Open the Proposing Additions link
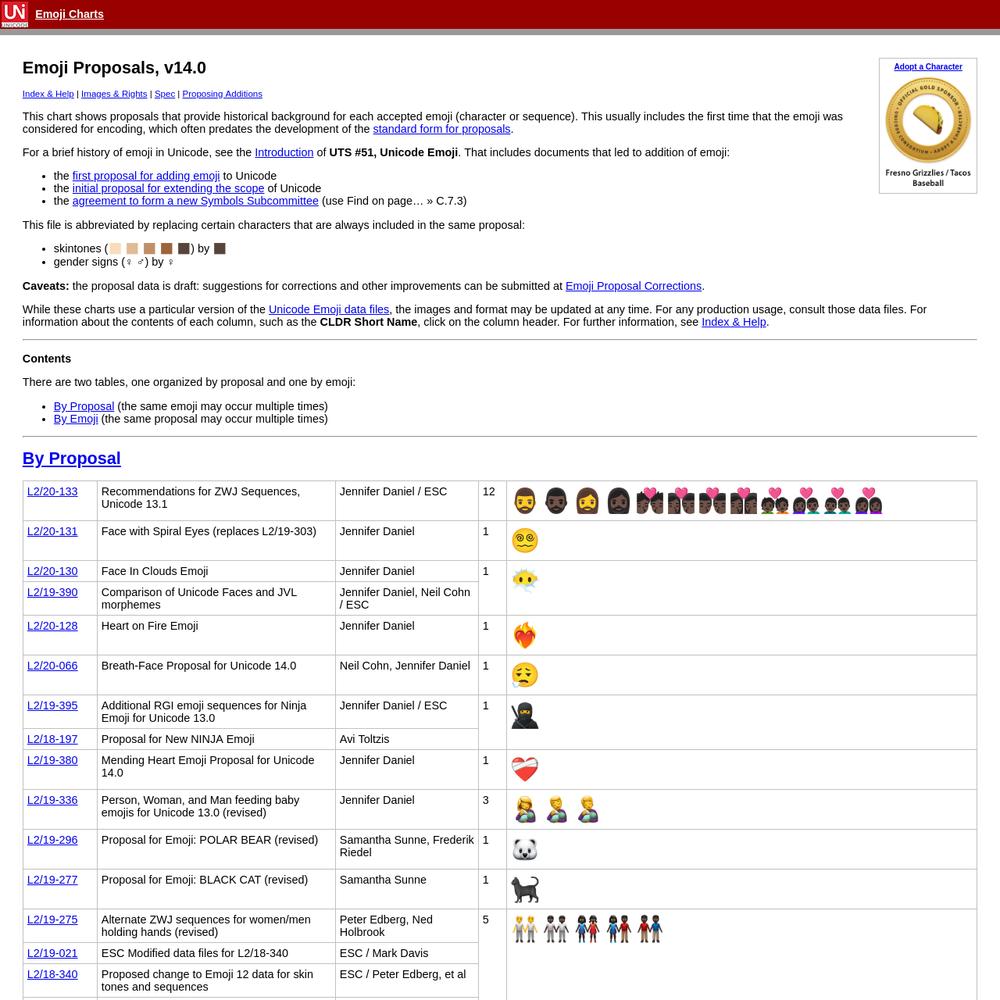Image resolution: width=1000 pixels, height=1000 pixels. point(222,94)
